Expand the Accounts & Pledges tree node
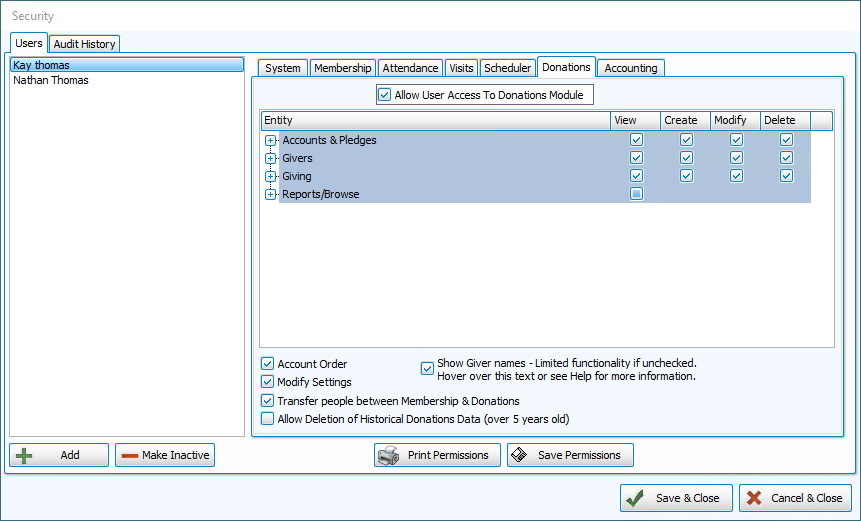 [270, 141]
